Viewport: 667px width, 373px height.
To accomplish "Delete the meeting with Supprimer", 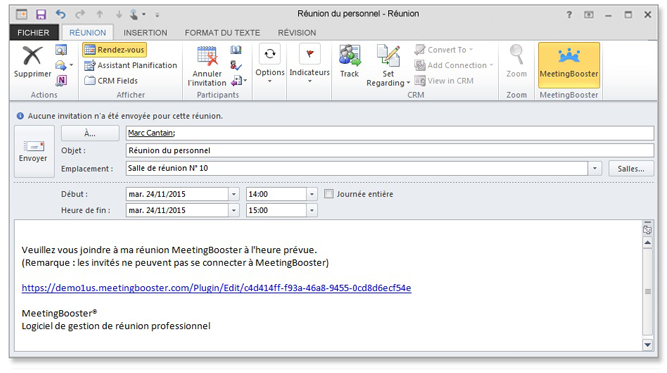I will (x=32, y=62).
